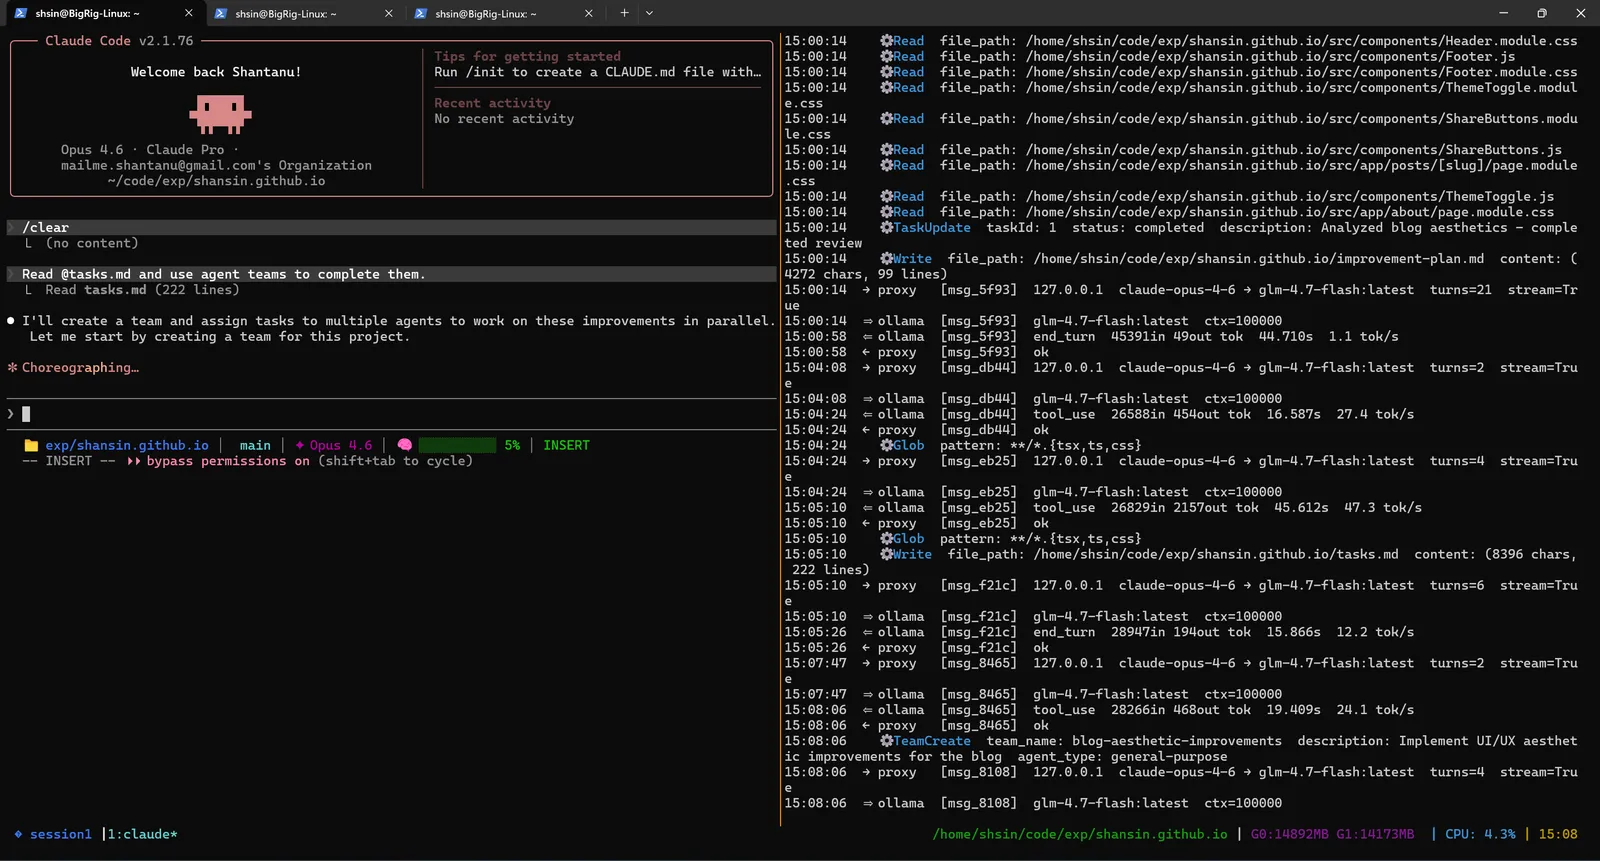Image resolution: width=1600 pixels, height=861 pixels.
Task: Click TeamCreate tool name in log
Action: (x=932, y=741)
